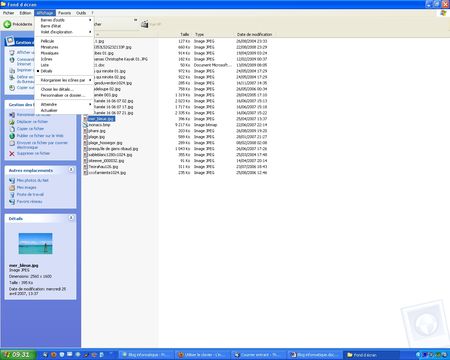
Task: Expand the Atteindre submenu
Action: click(x=64, y=104)
